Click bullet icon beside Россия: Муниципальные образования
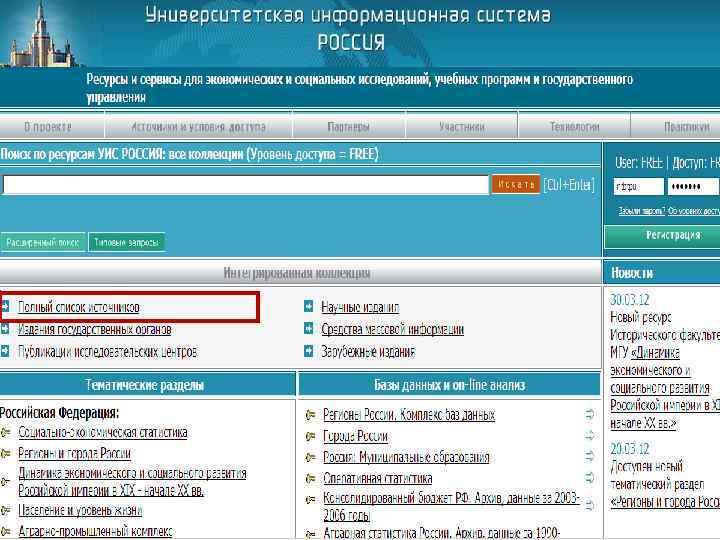Image resolution: width=720 pixels, height=540 pixels. pos(310,457)
